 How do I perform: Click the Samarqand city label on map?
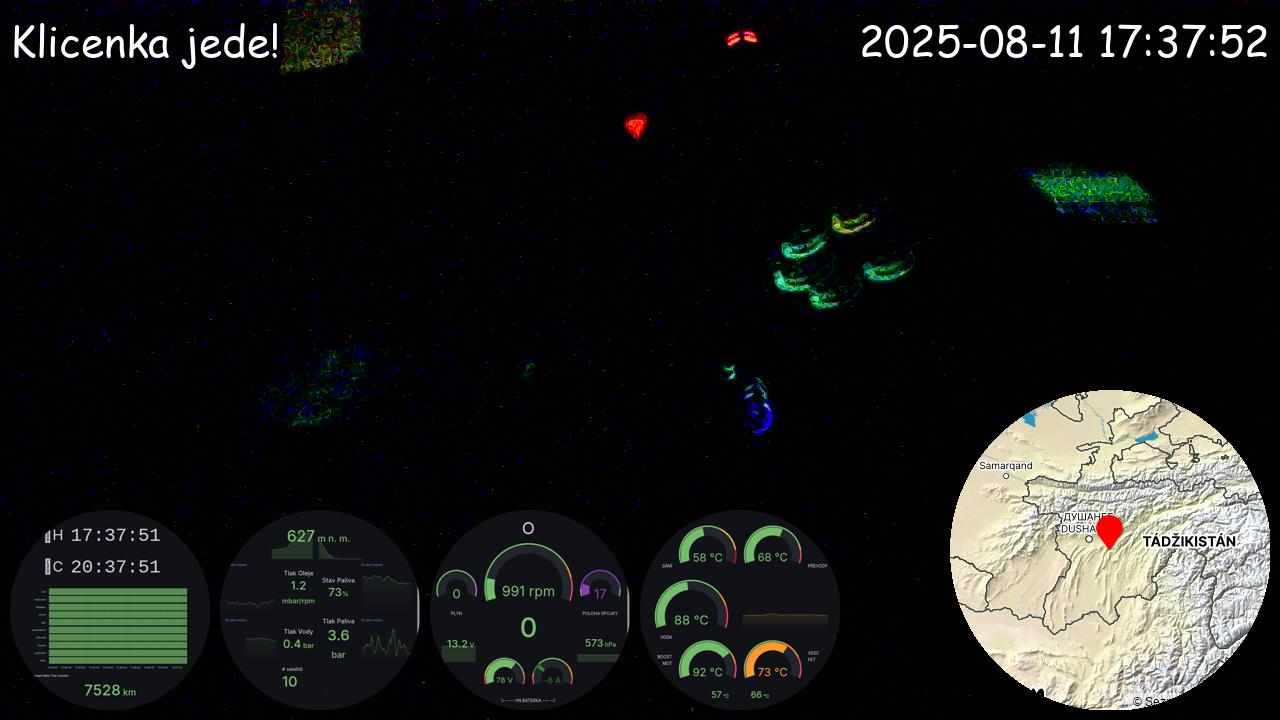click(1005, 466)
